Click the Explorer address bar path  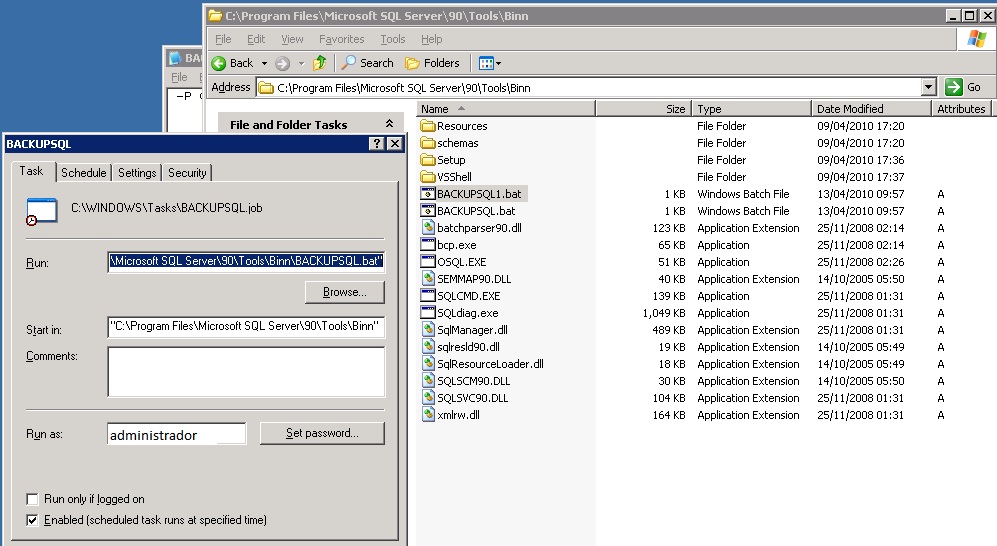pyautogui.click(x=589, y=88)
